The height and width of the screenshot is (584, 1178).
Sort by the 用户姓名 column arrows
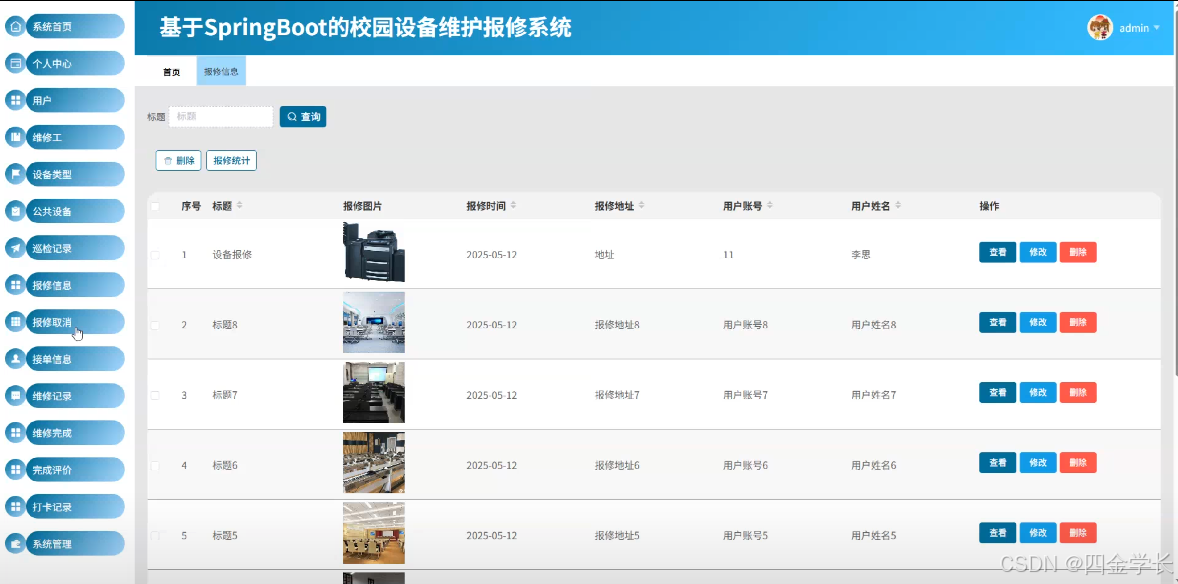click(x=898, y=205)
